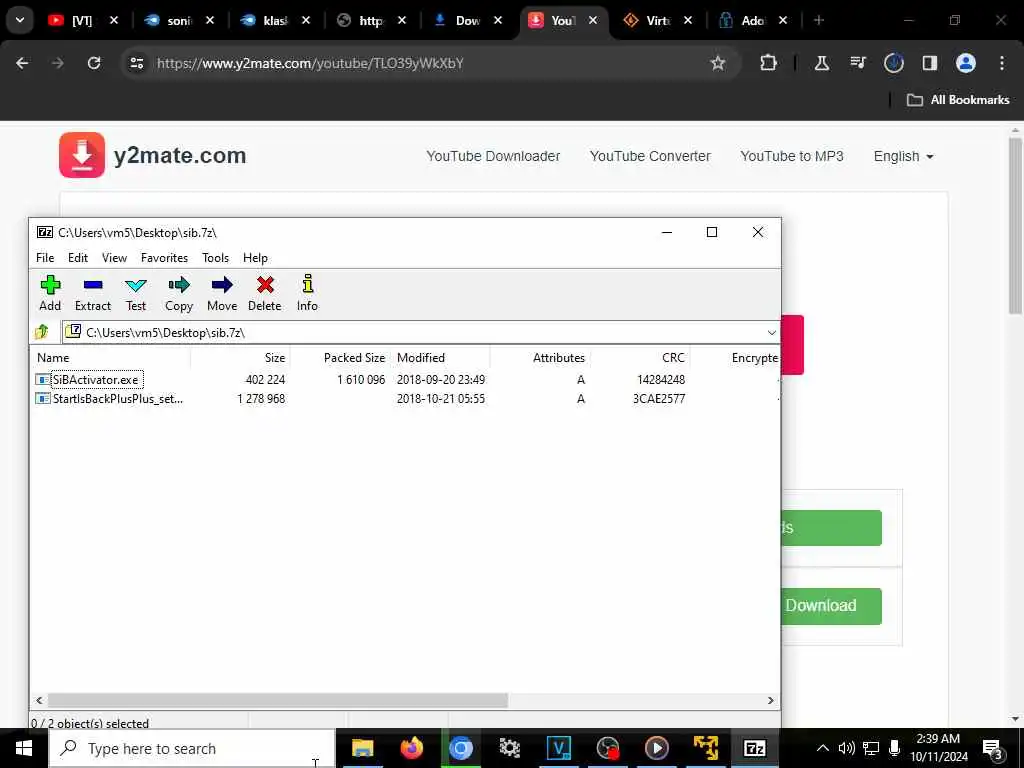Expand the English language dropdown
The height and width of the screenshot is (768, 1024).
[903, 157]
